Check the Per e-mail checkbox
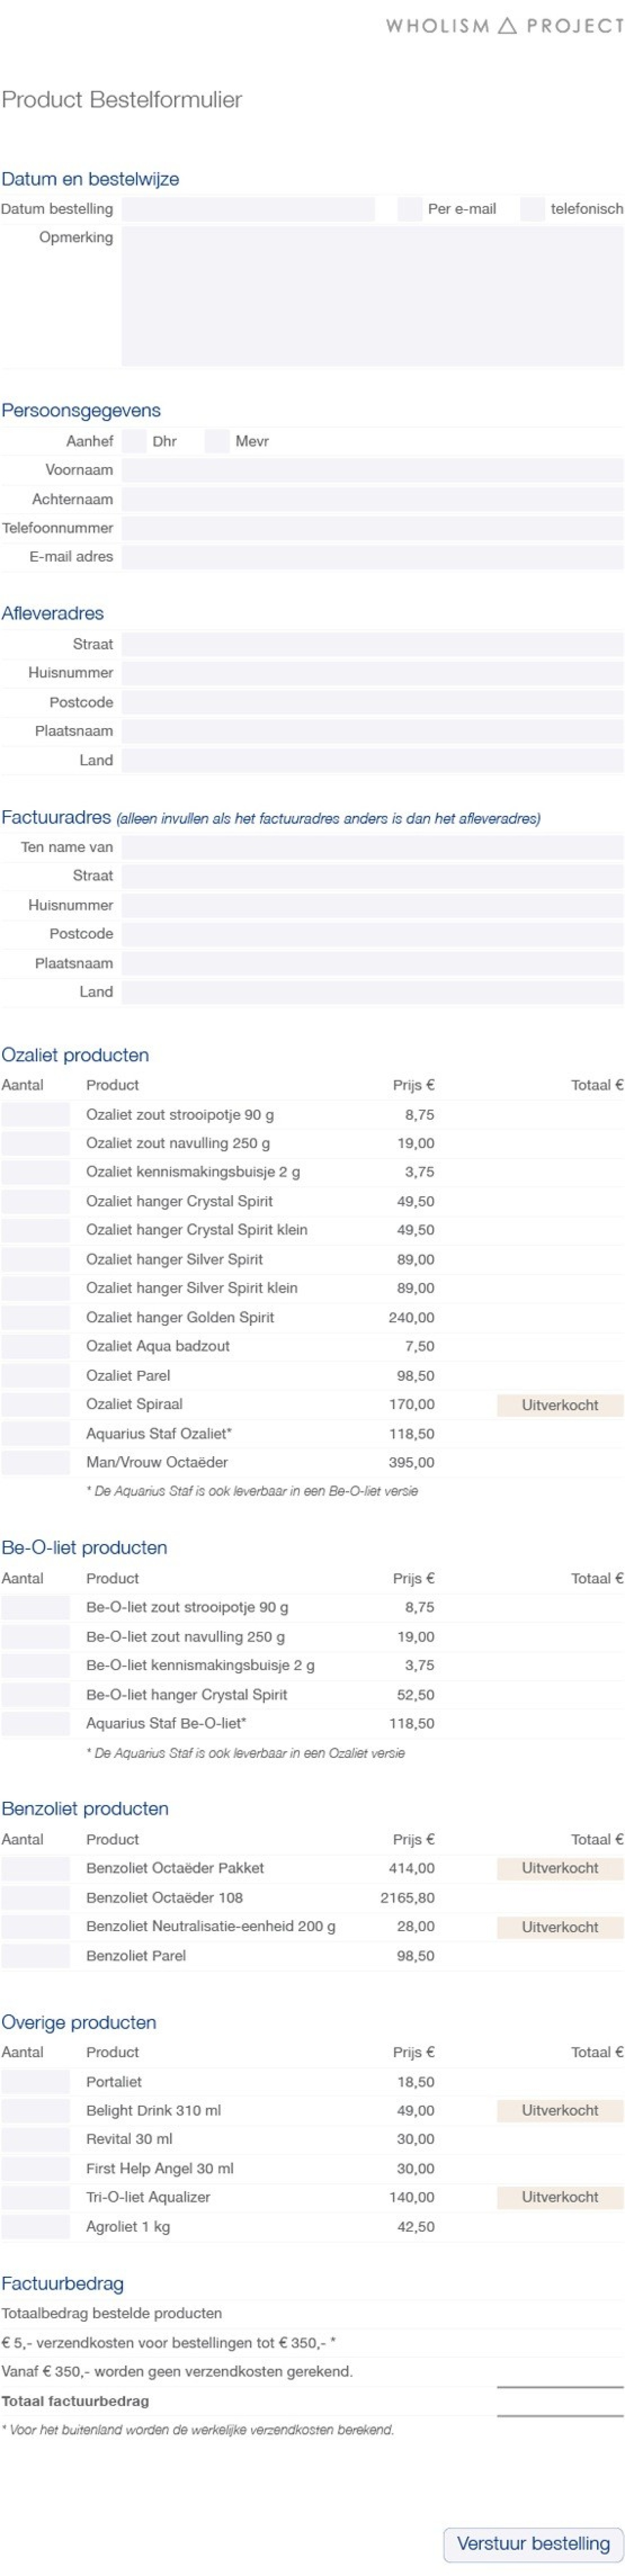The image size is (625, 2576). pyautogui.click(x=409, y=209)
